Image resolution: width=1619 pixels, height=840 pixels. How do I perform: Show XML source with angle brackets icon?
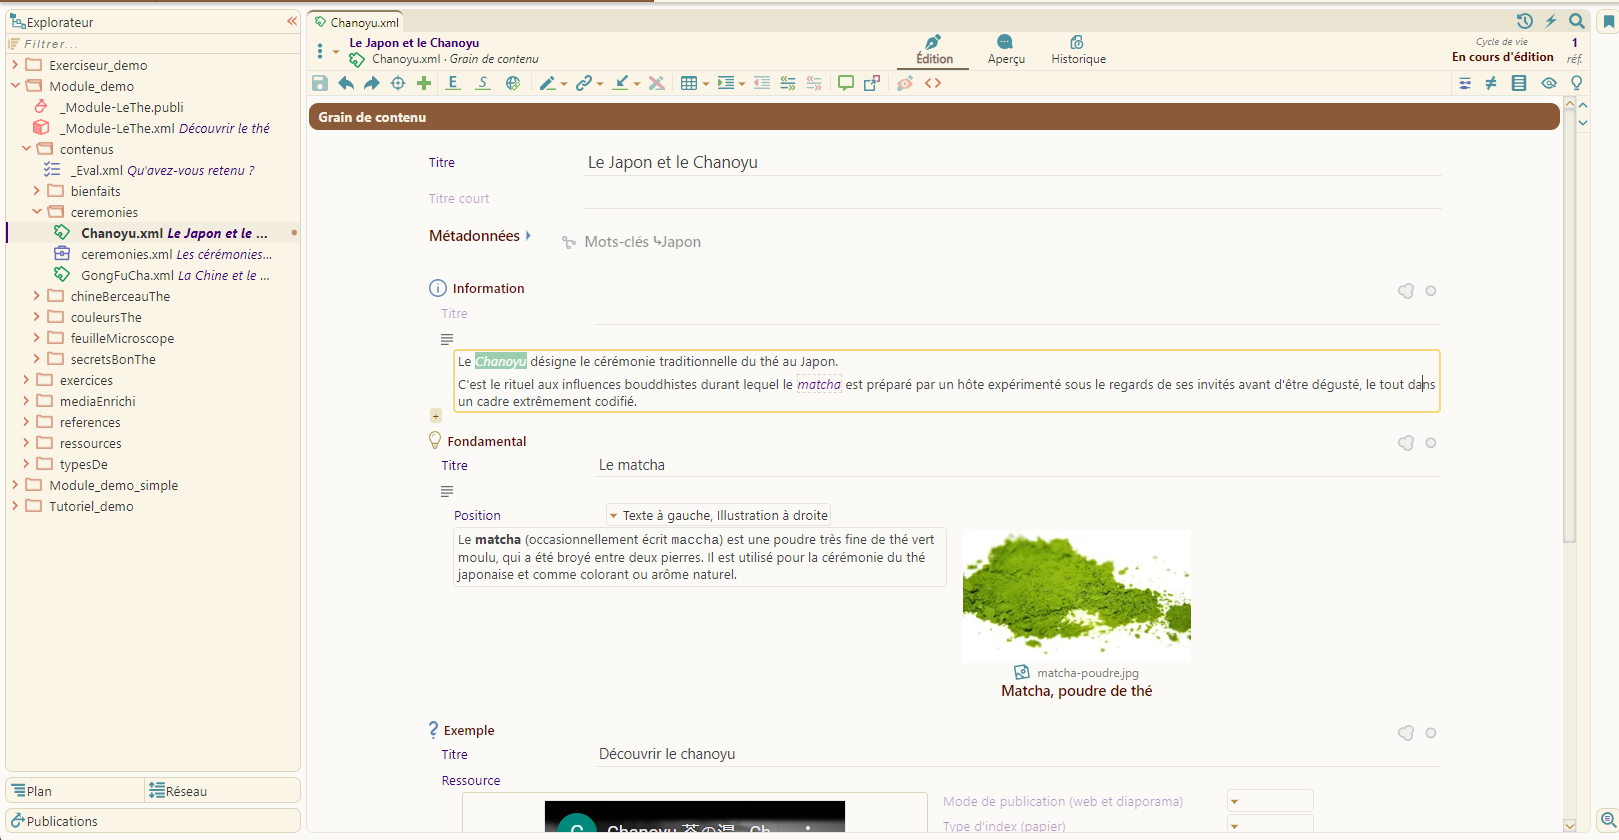pos(933,83)
